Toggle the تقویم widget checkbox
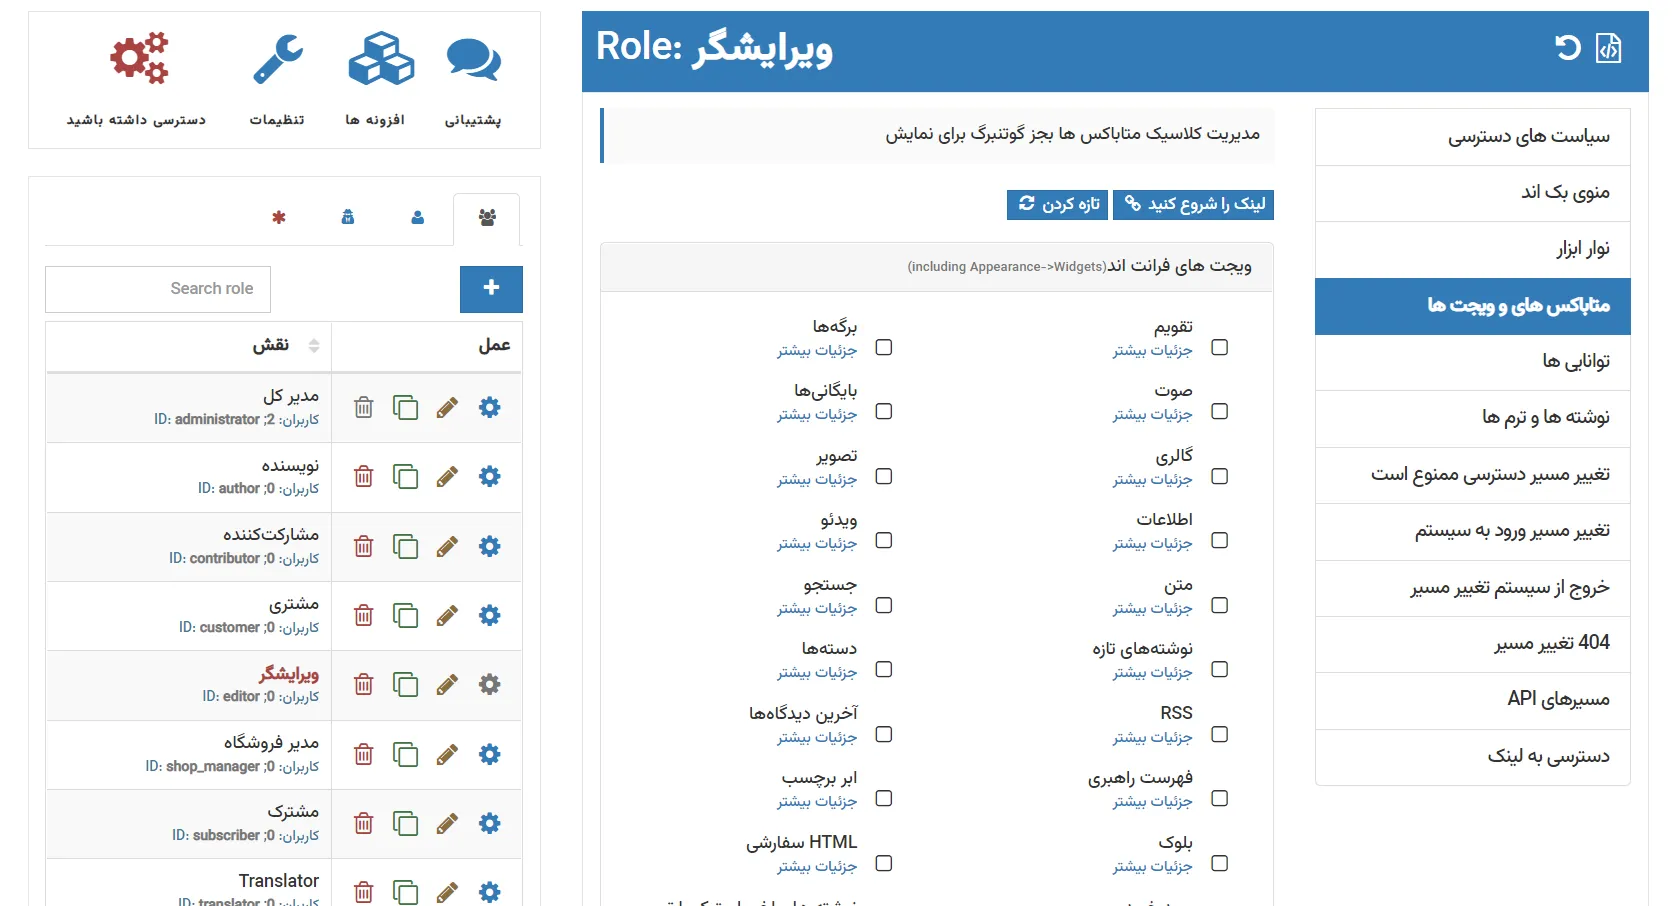 click(x=1219, y=347)
